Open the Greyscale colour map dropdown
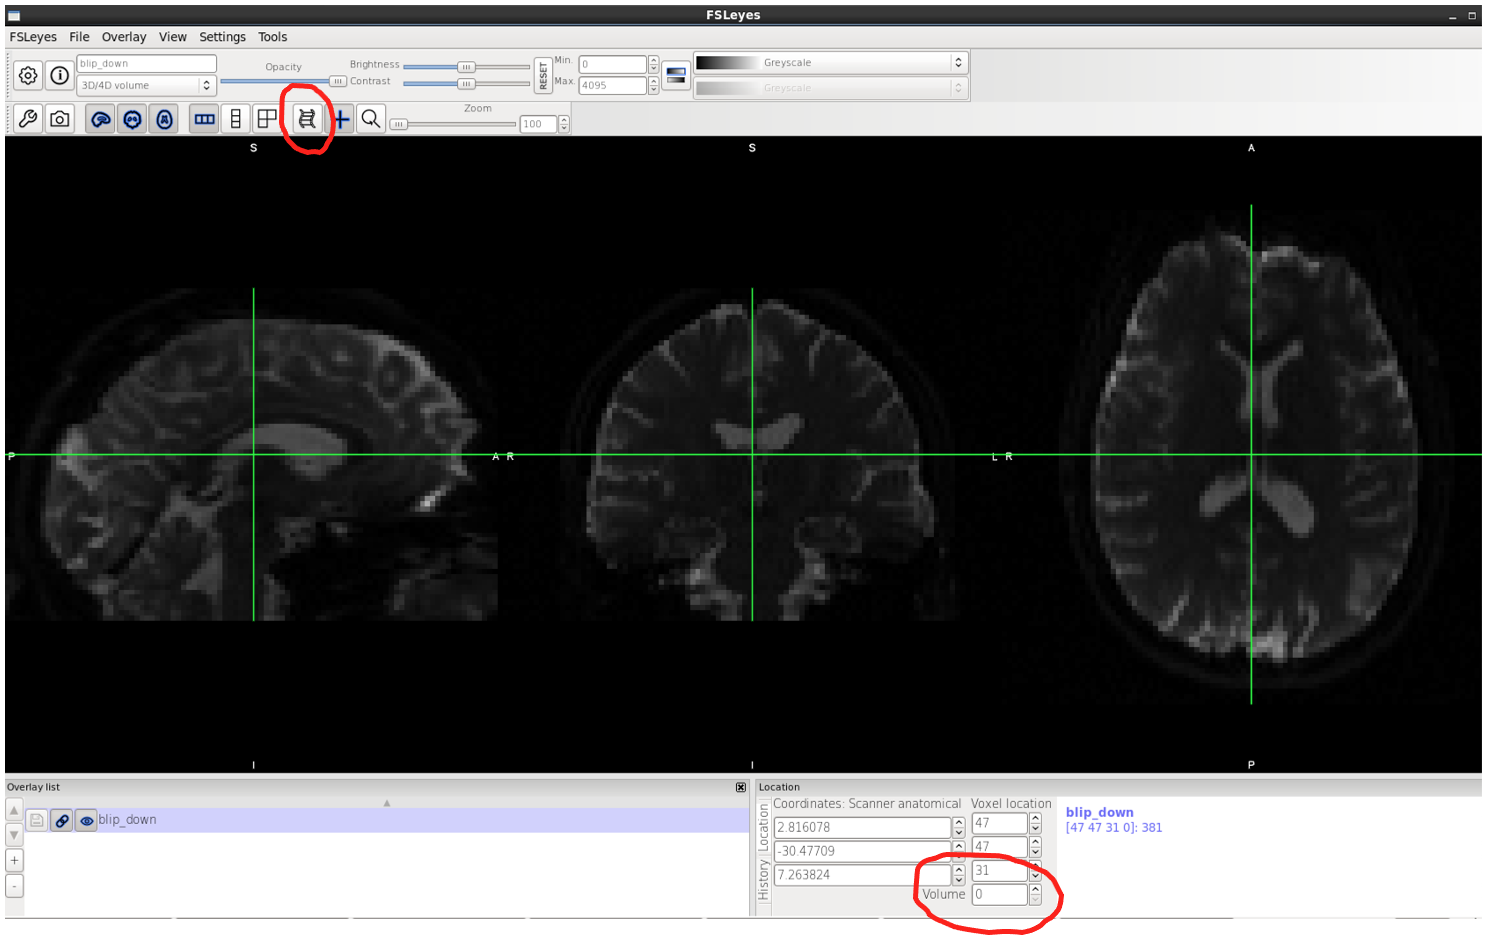Image resolution: width=1490 pixels, height=938 pixels. point(830,62)
